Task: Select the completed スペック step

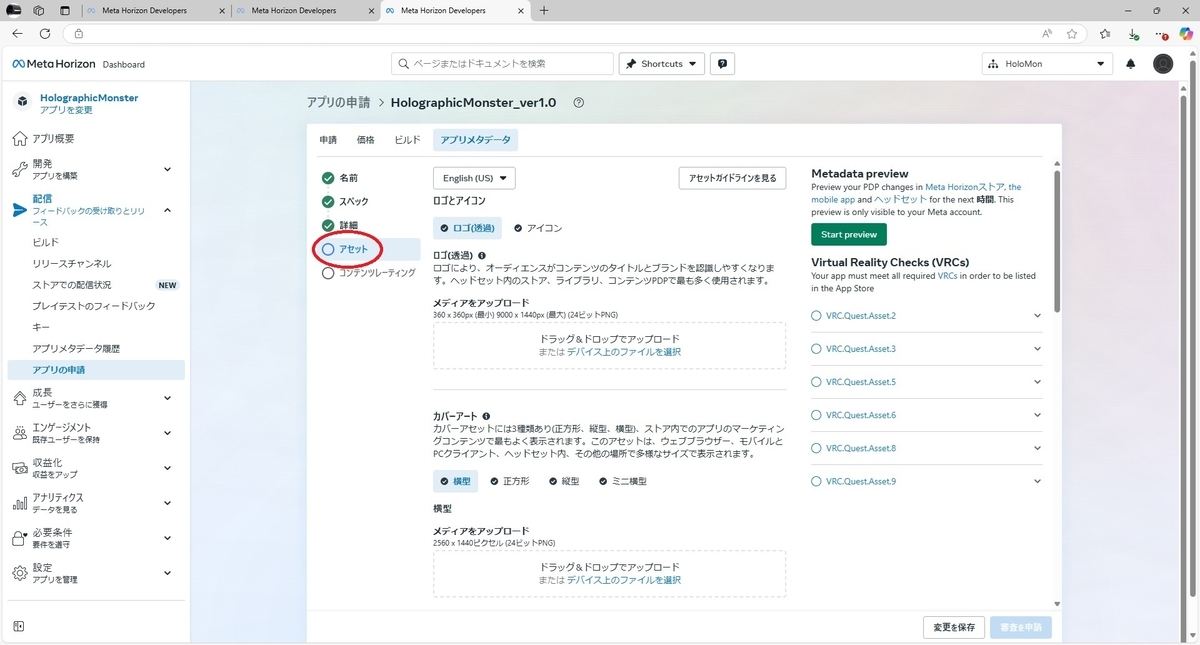Action: coord(345,202)
